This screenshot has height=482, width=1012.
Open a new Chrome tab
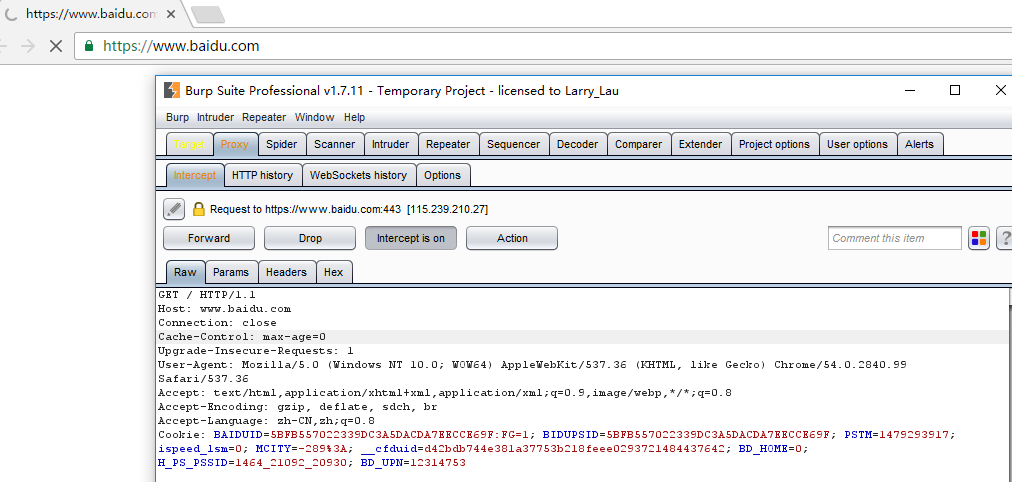[208, 14]
